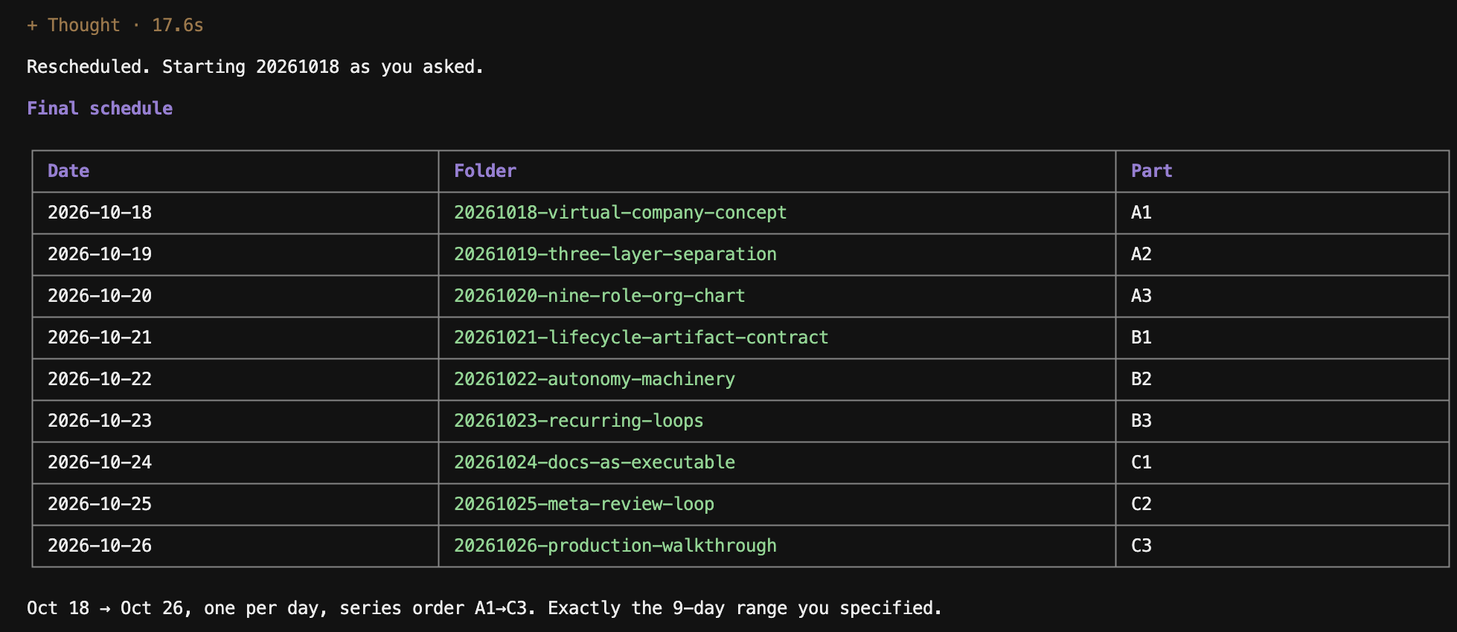
Task: Click the Final schedule heading
Action: point(100,108)
